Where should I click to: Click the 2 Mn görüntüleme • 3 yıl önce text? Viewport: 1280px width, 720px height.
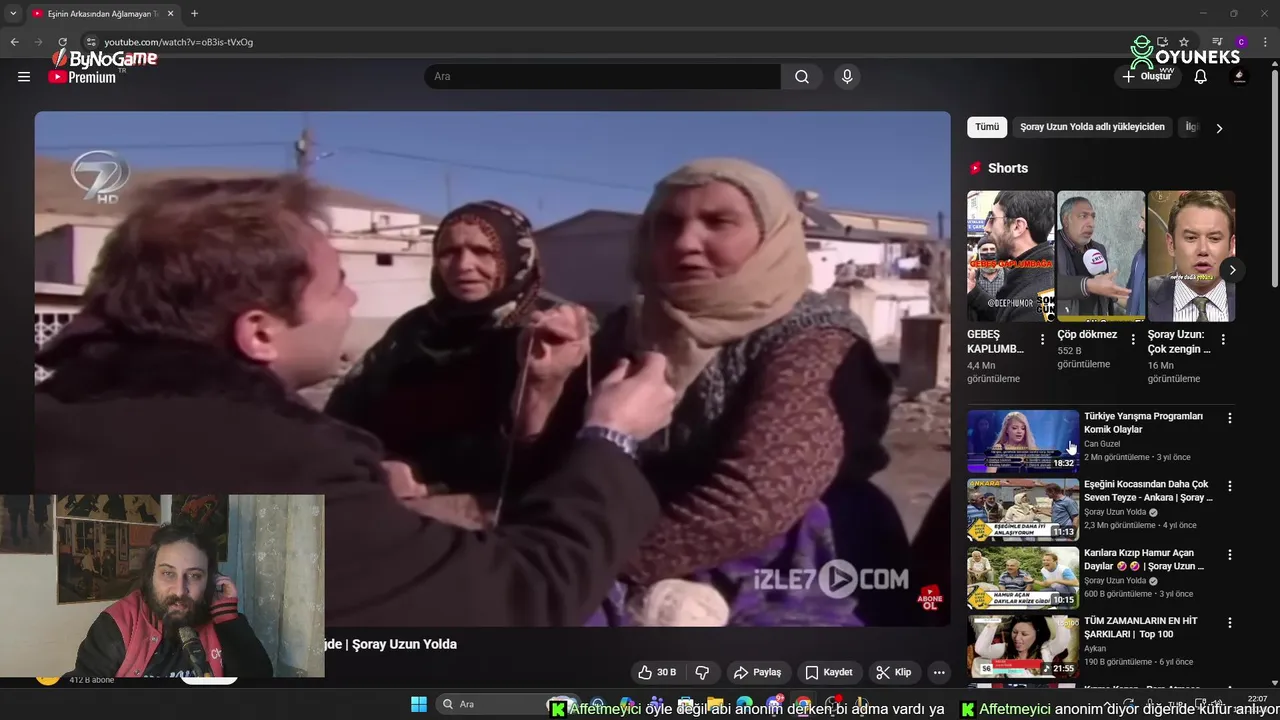1137,457
